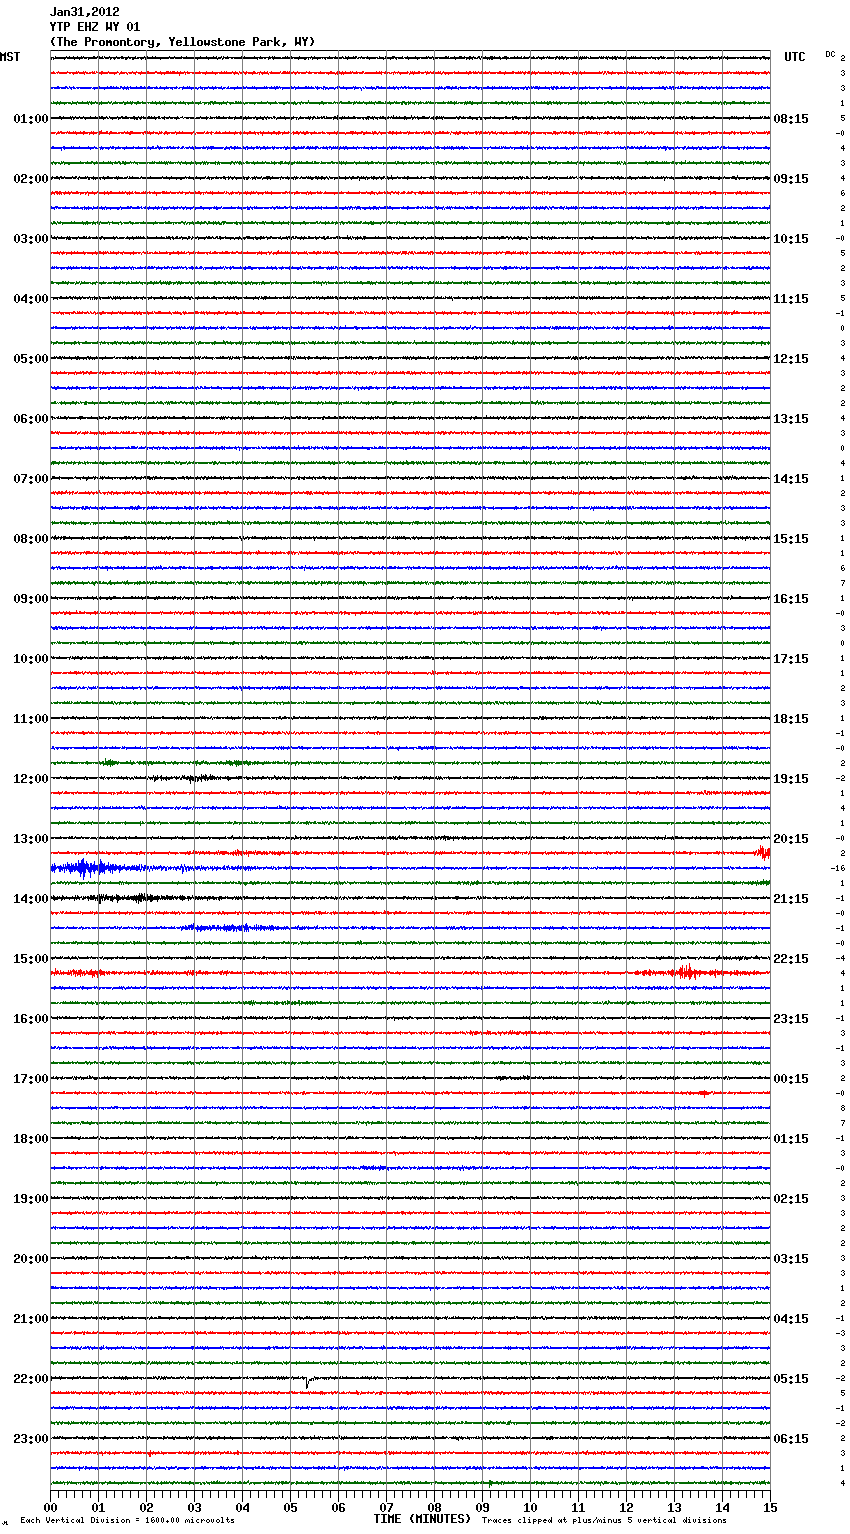Select the 18:00 MST time label
The height and width of the screenshot is (1534, 850).
30,1139
